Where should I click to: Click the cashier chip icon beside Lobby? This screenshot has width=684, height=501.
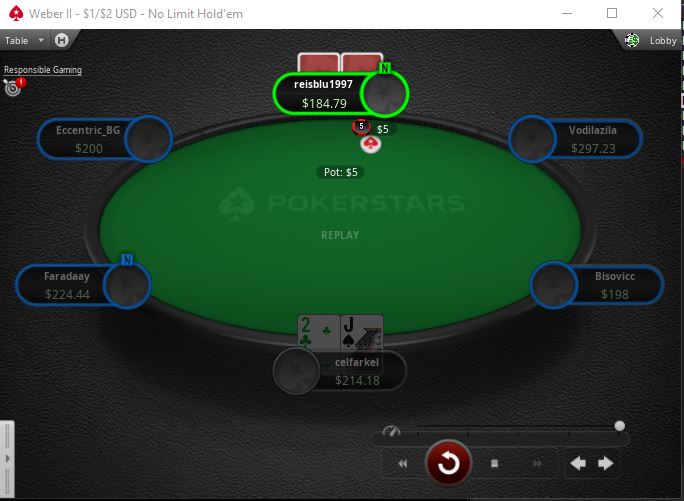(x=632, y=40)
